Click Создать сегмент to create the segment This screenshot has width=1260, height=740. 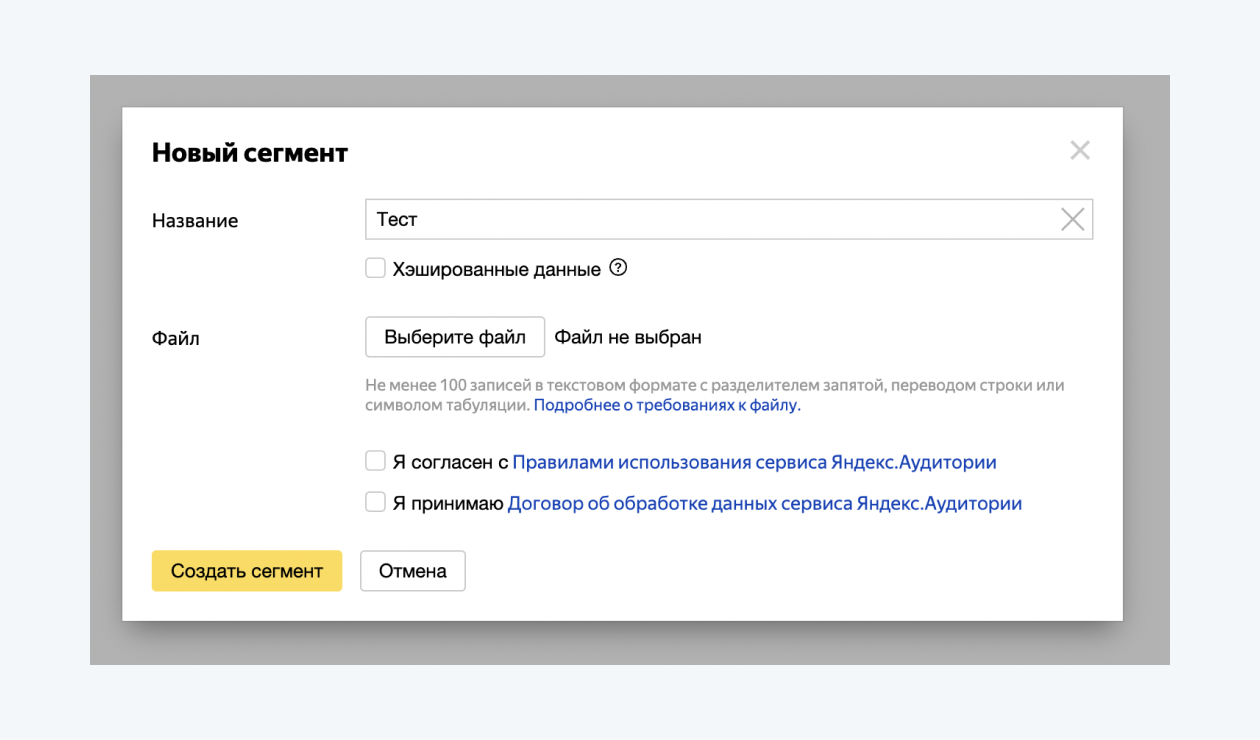pyautogui.click(x=246, y=570)
